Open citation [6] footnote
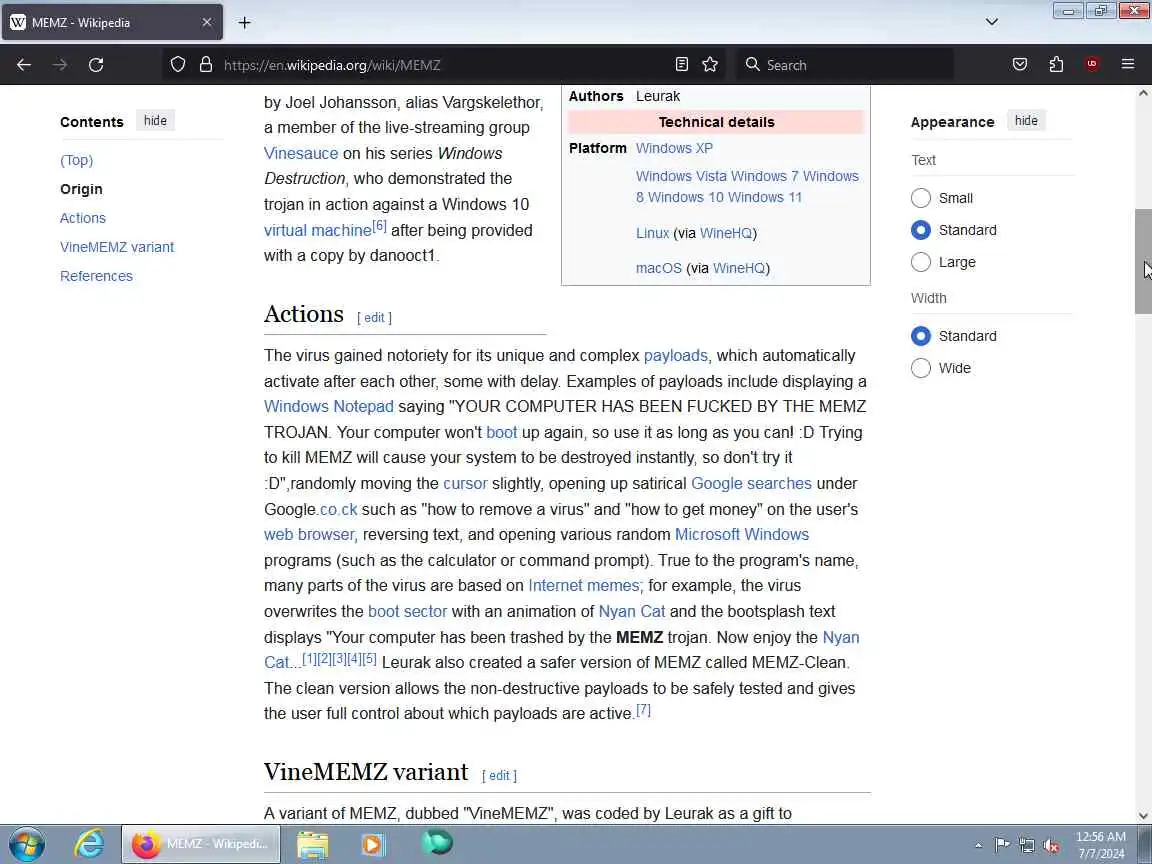 (379, 226)
